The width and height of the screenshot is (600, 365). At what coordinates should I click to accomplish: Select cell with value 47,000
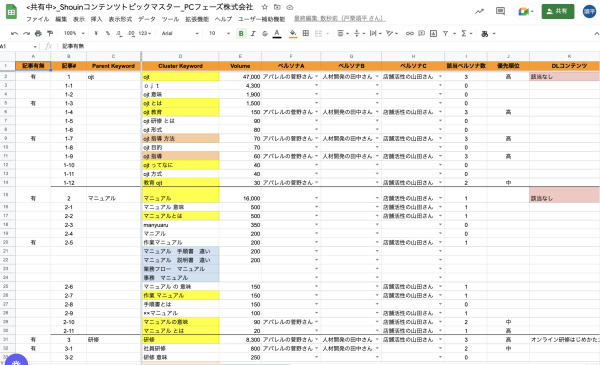pos(240,77)
